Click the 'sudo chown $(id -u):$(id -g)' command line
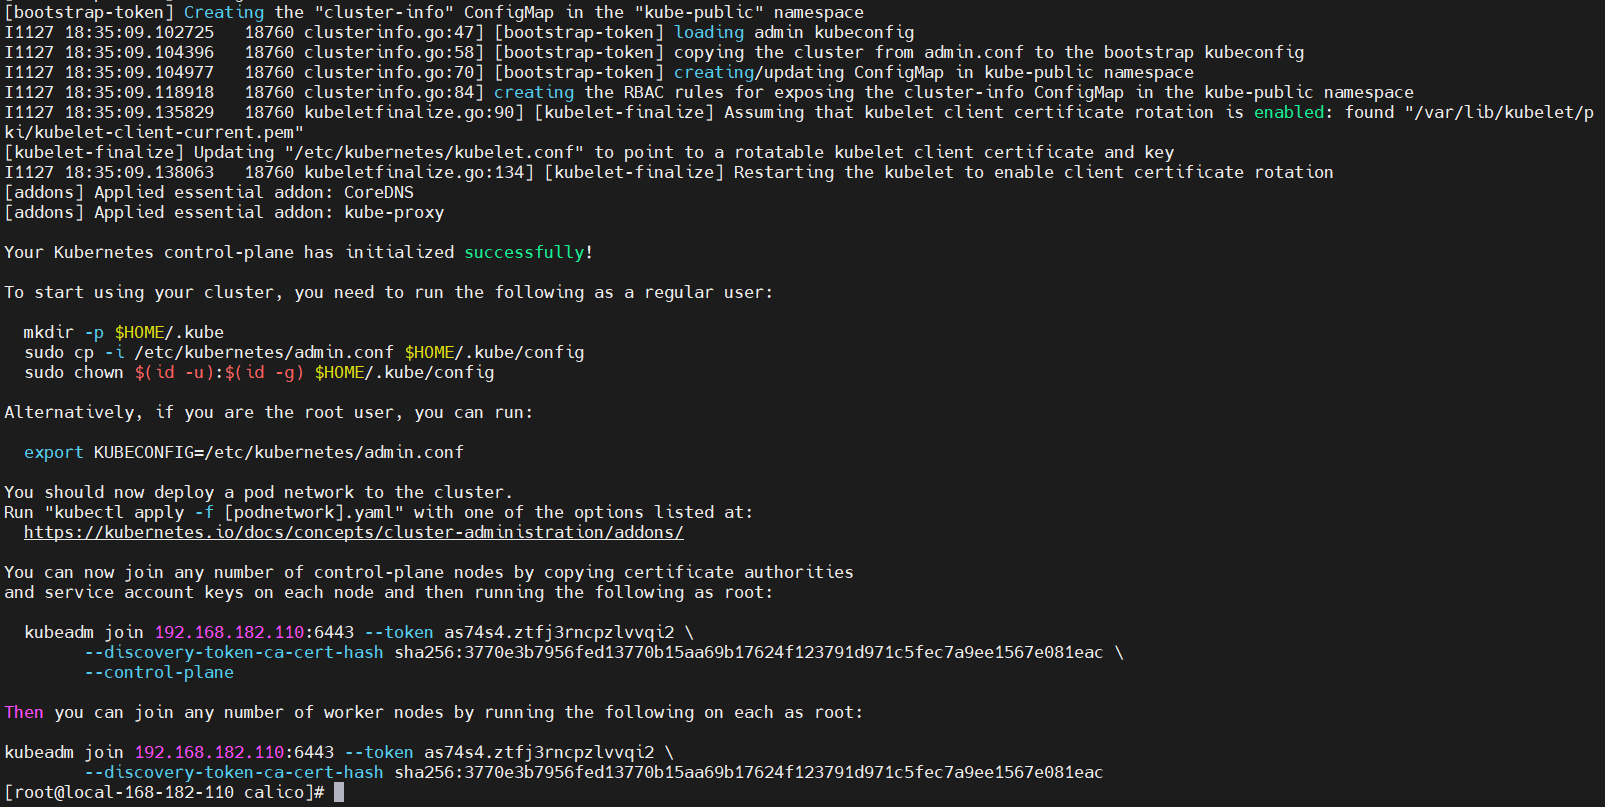1605x807 pixels. (x=259, y=372)
